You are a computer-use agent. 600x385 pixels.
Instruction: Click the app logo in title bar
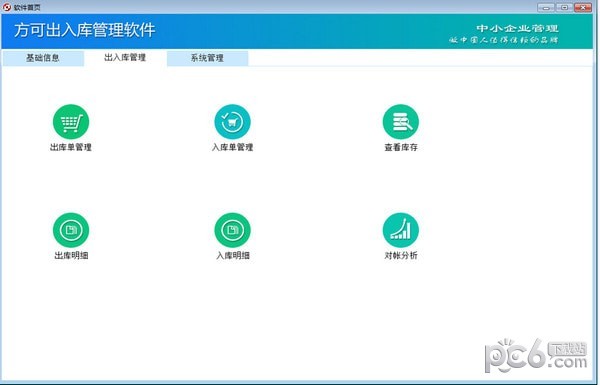(x=7, y=7)
